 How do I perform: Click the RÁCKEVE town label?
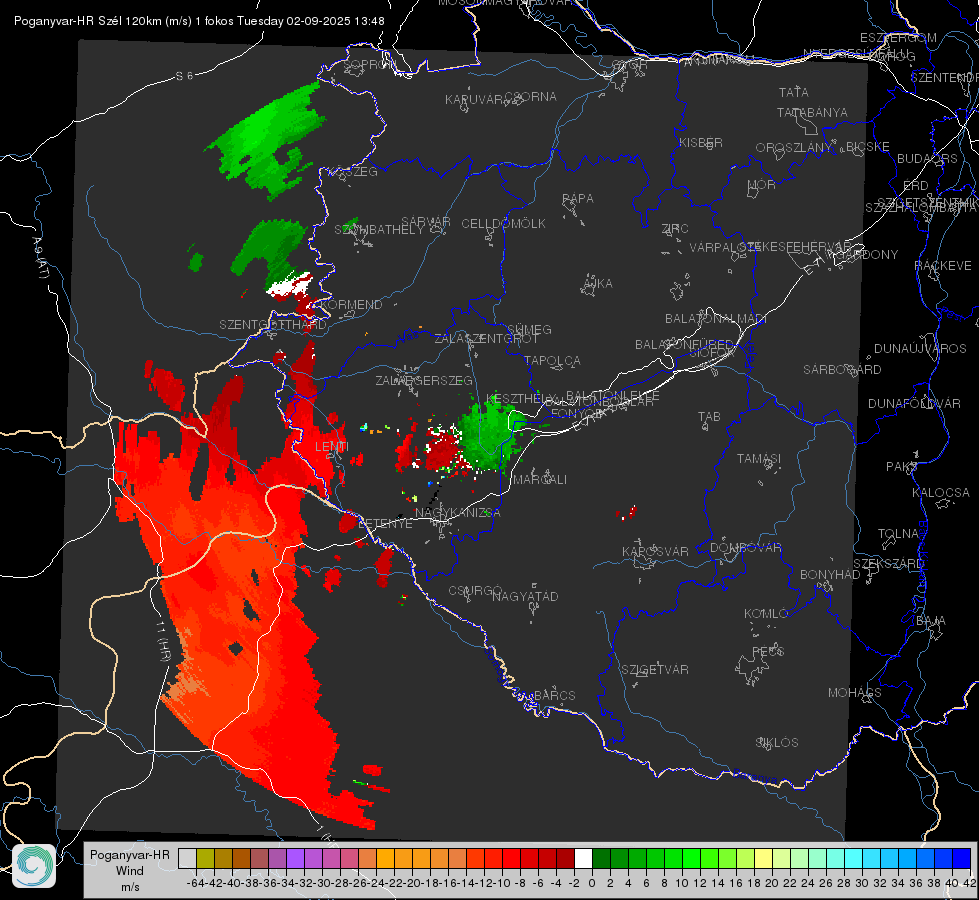(x=943, y=266)
